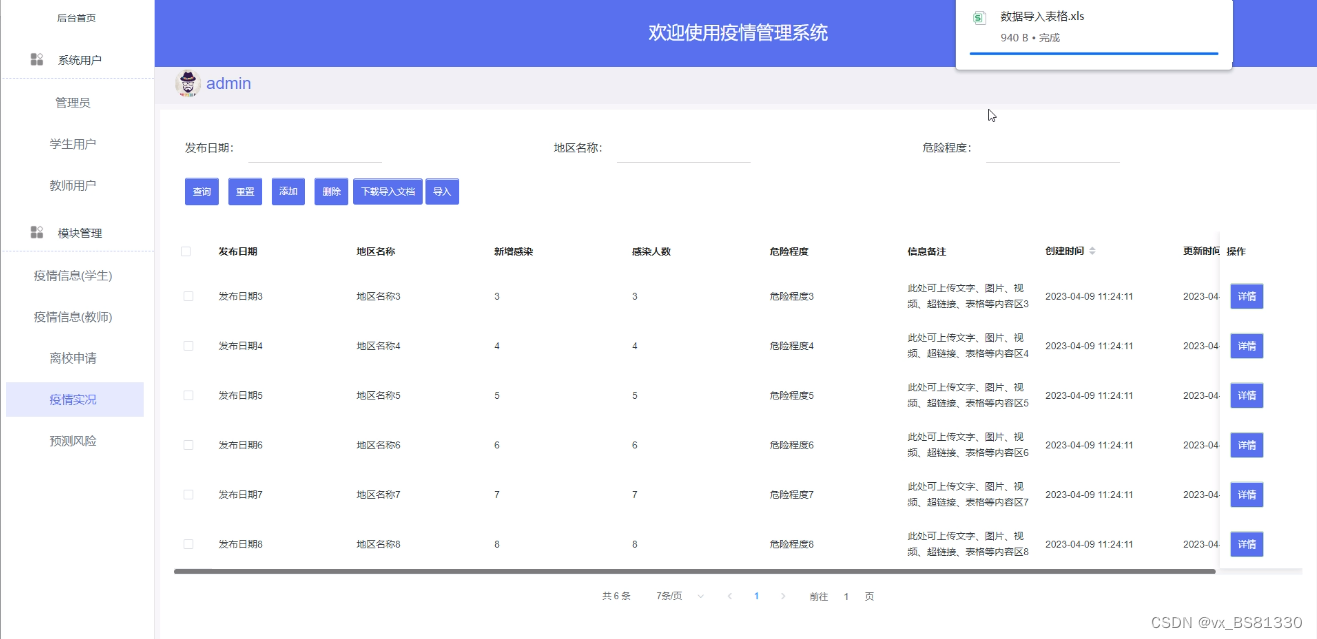Viewport: 1317px width, 639px height.
Task: Check the row 发布日期6 checkbox
Action: [188, 445]
